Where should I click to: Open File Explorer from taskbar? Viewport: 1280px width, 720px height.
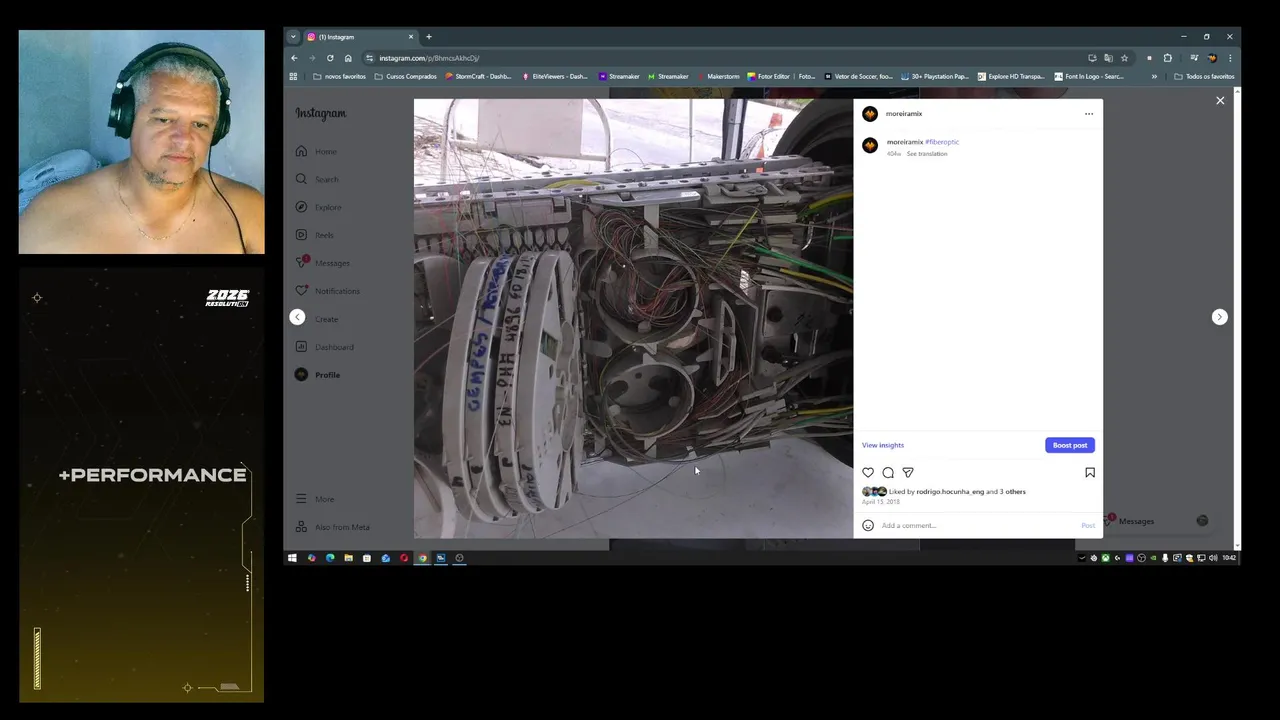[348, 558]
